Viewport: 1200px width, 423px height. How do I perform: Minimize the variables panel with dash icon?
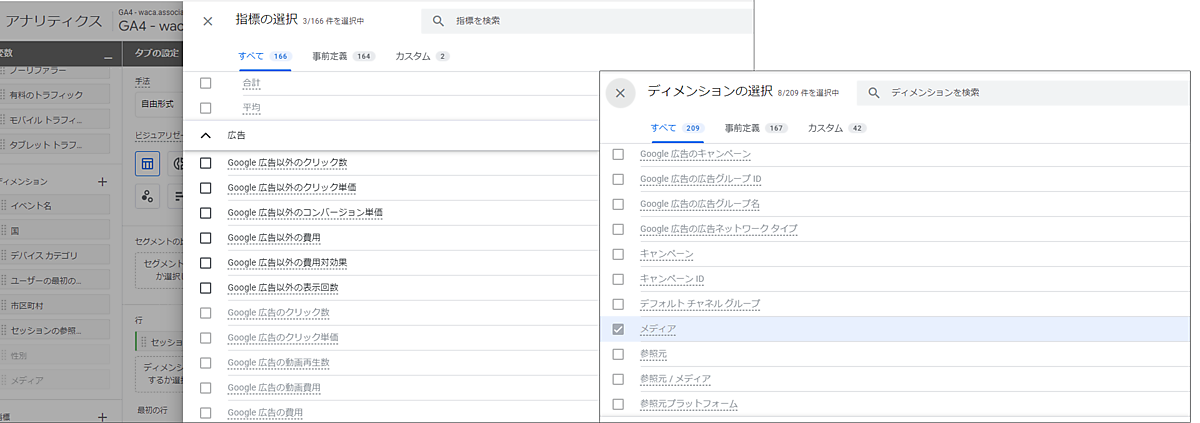point(108,57)
